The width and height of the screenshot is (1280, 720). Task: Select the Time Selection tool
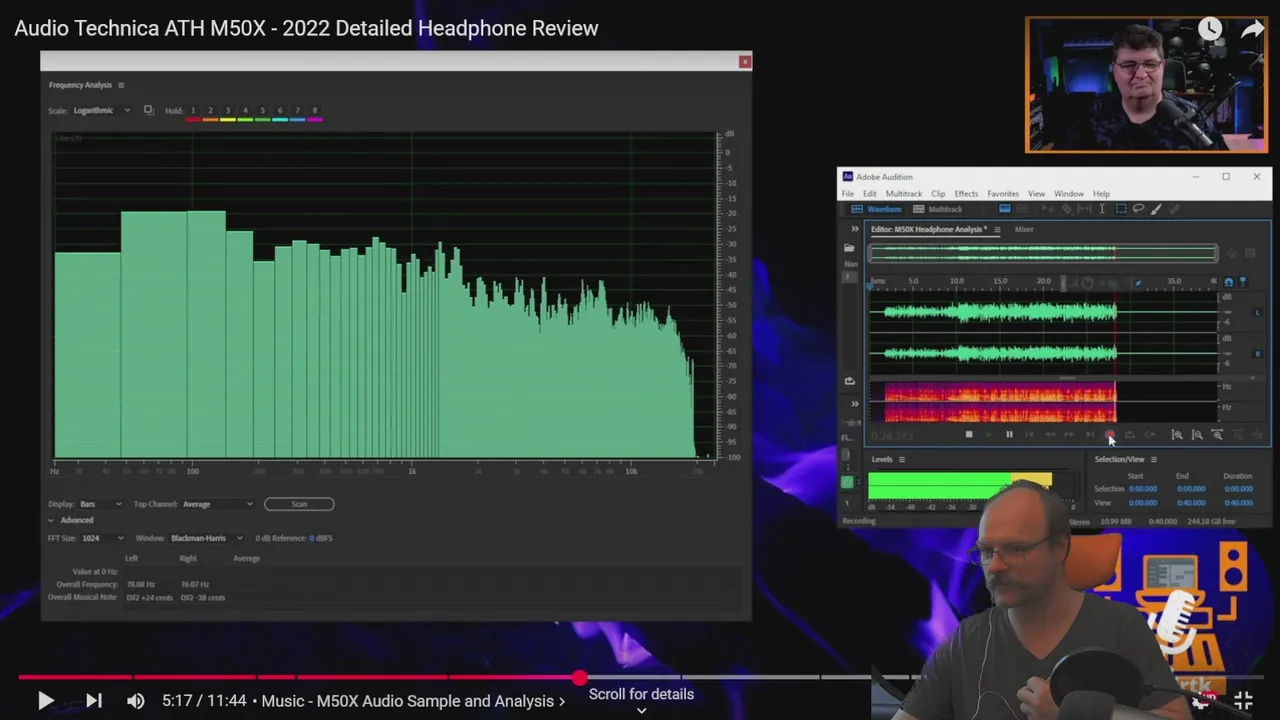tap(1102, 209)
